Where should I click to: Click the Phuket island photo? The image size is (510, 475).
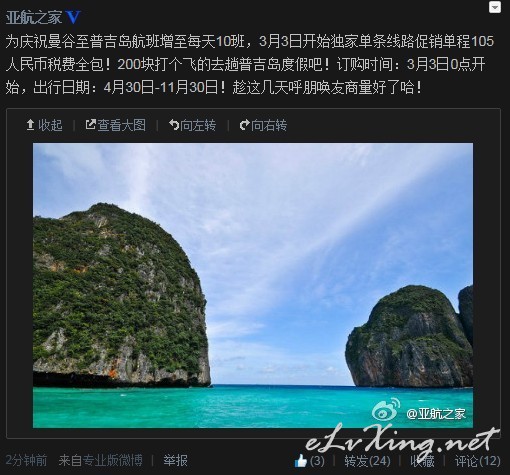tap(253, 285)
